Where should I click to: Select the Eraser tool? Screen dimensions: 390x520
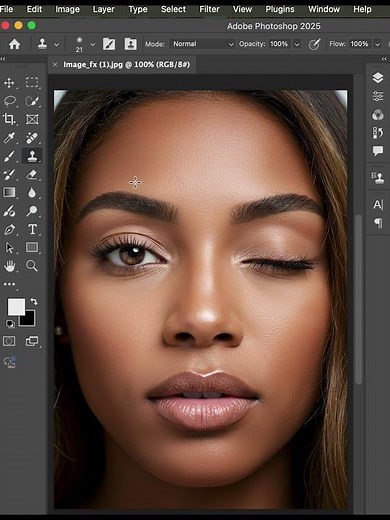pos(32,174)
